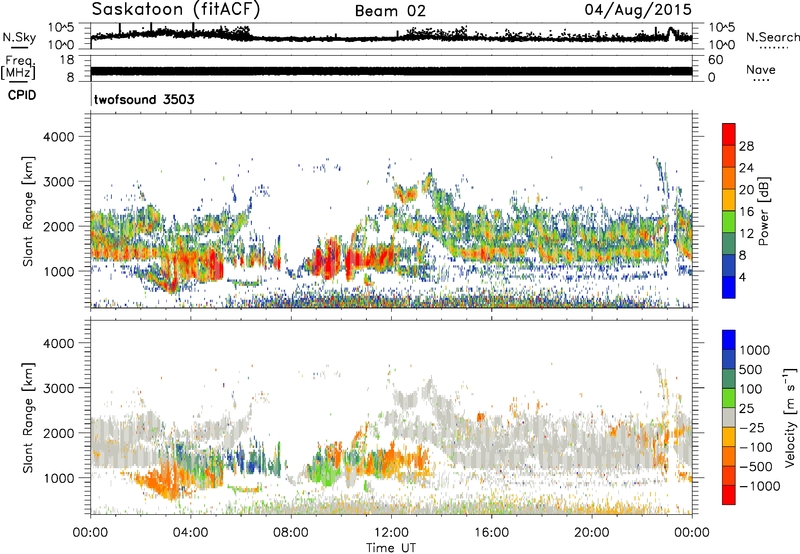
Task: Click the CPID row label
Action: click(x=21, y=95)
